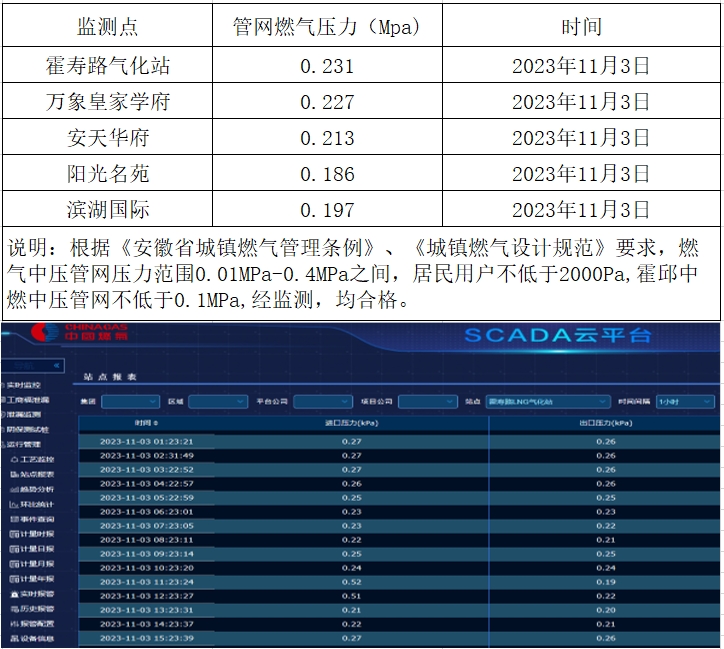Click the 趋势分析 chart icon
Screen dimensions: 724x649
(x=15, y=489)
